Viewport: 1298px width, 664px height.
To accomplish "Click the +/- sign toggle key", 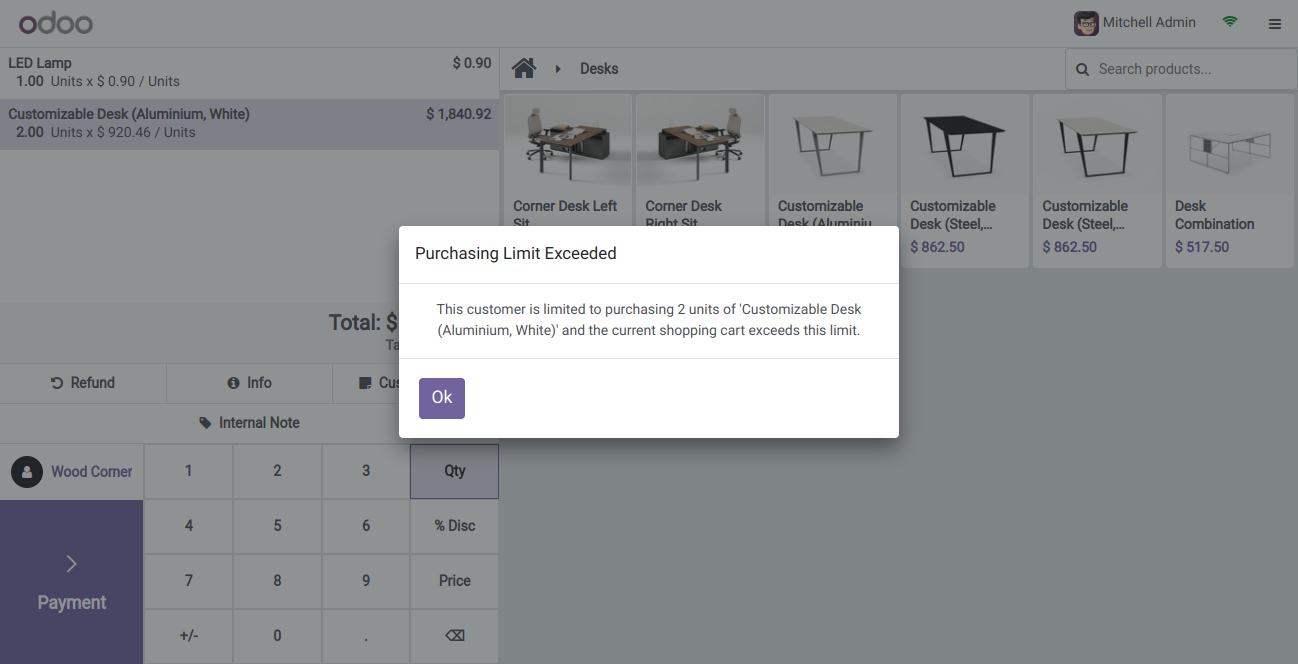I will (x=188, y=636).
